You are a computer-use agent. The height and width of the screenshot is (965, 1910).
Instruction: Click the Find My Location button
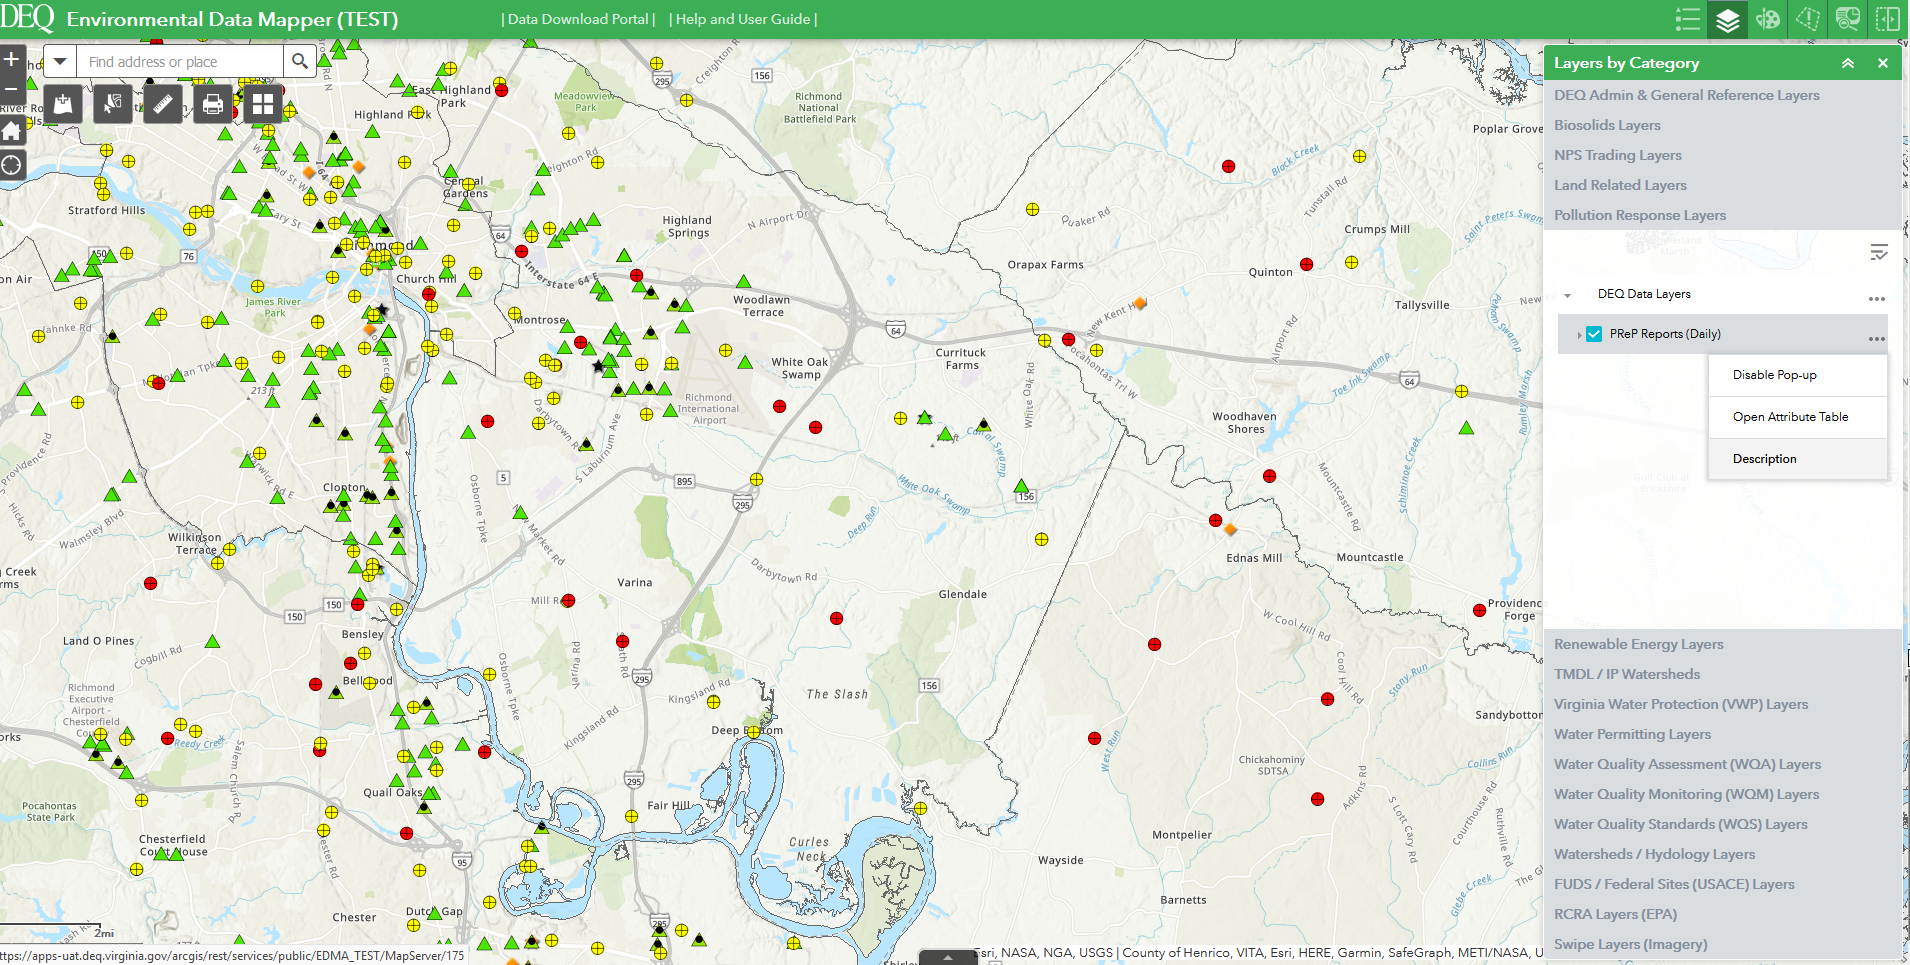(12, 165)
